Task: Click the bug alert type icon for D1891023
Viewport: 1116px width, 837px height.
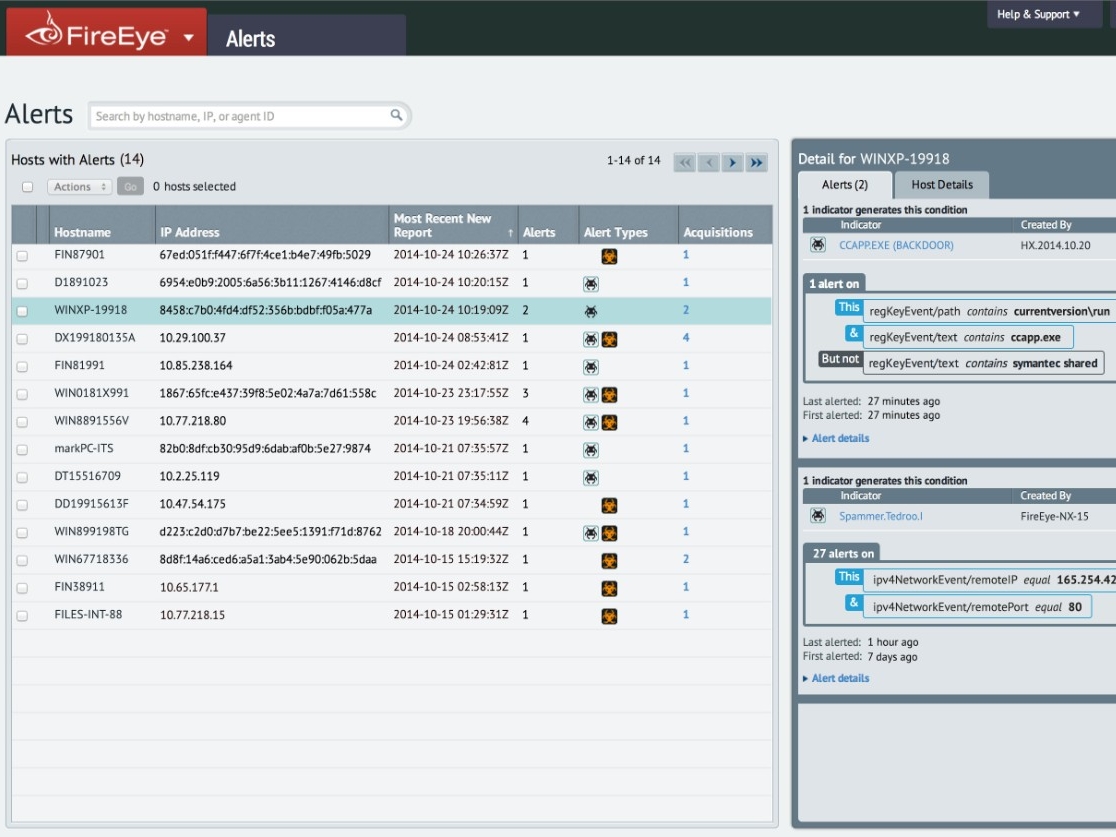Action: [x=591, y=284]
